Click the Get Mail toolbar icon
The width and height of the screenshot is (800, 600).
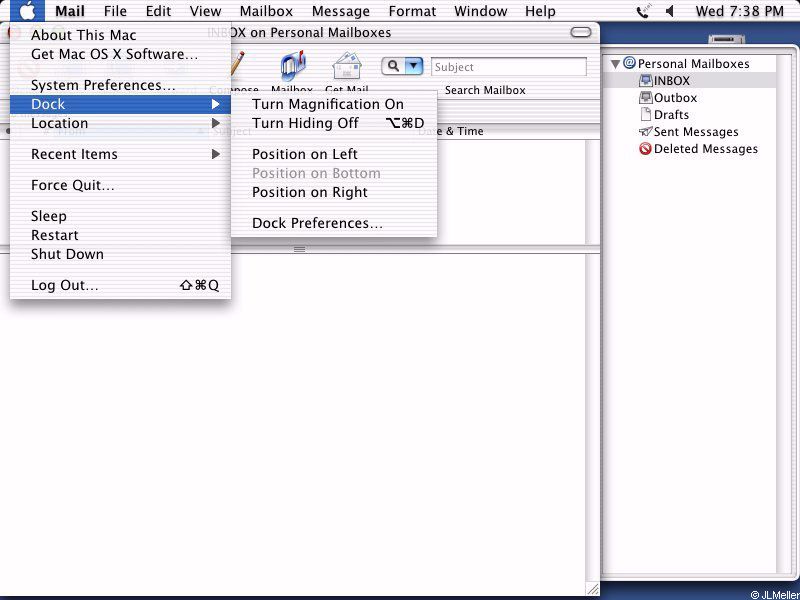[347, 66]
